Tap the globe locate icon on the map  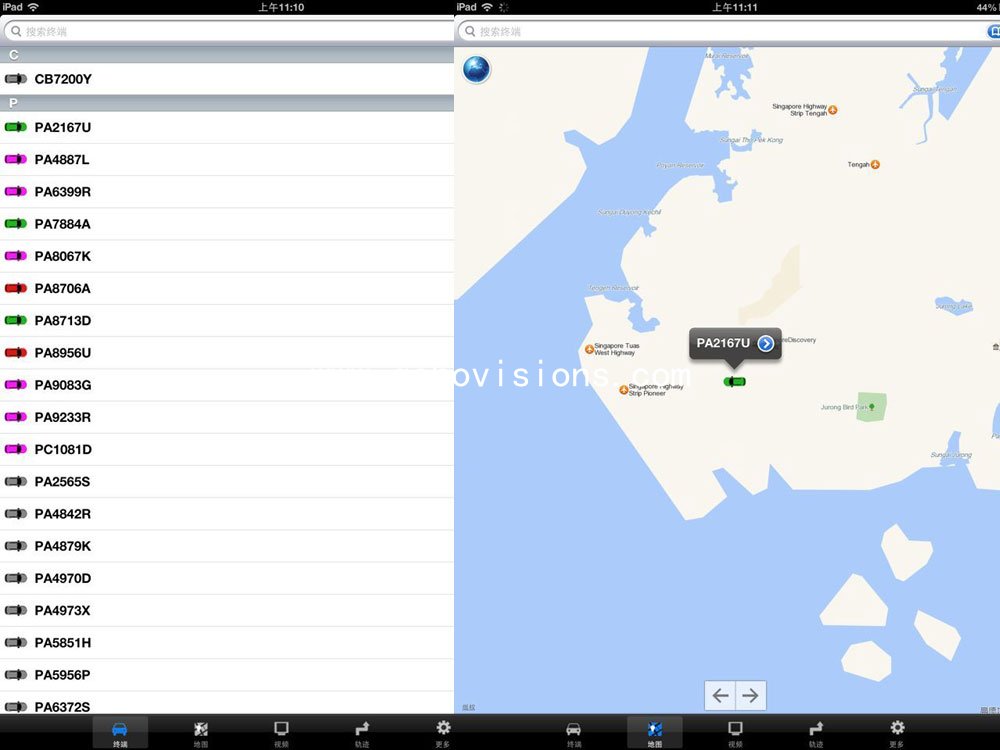click(x=476, y=69)
